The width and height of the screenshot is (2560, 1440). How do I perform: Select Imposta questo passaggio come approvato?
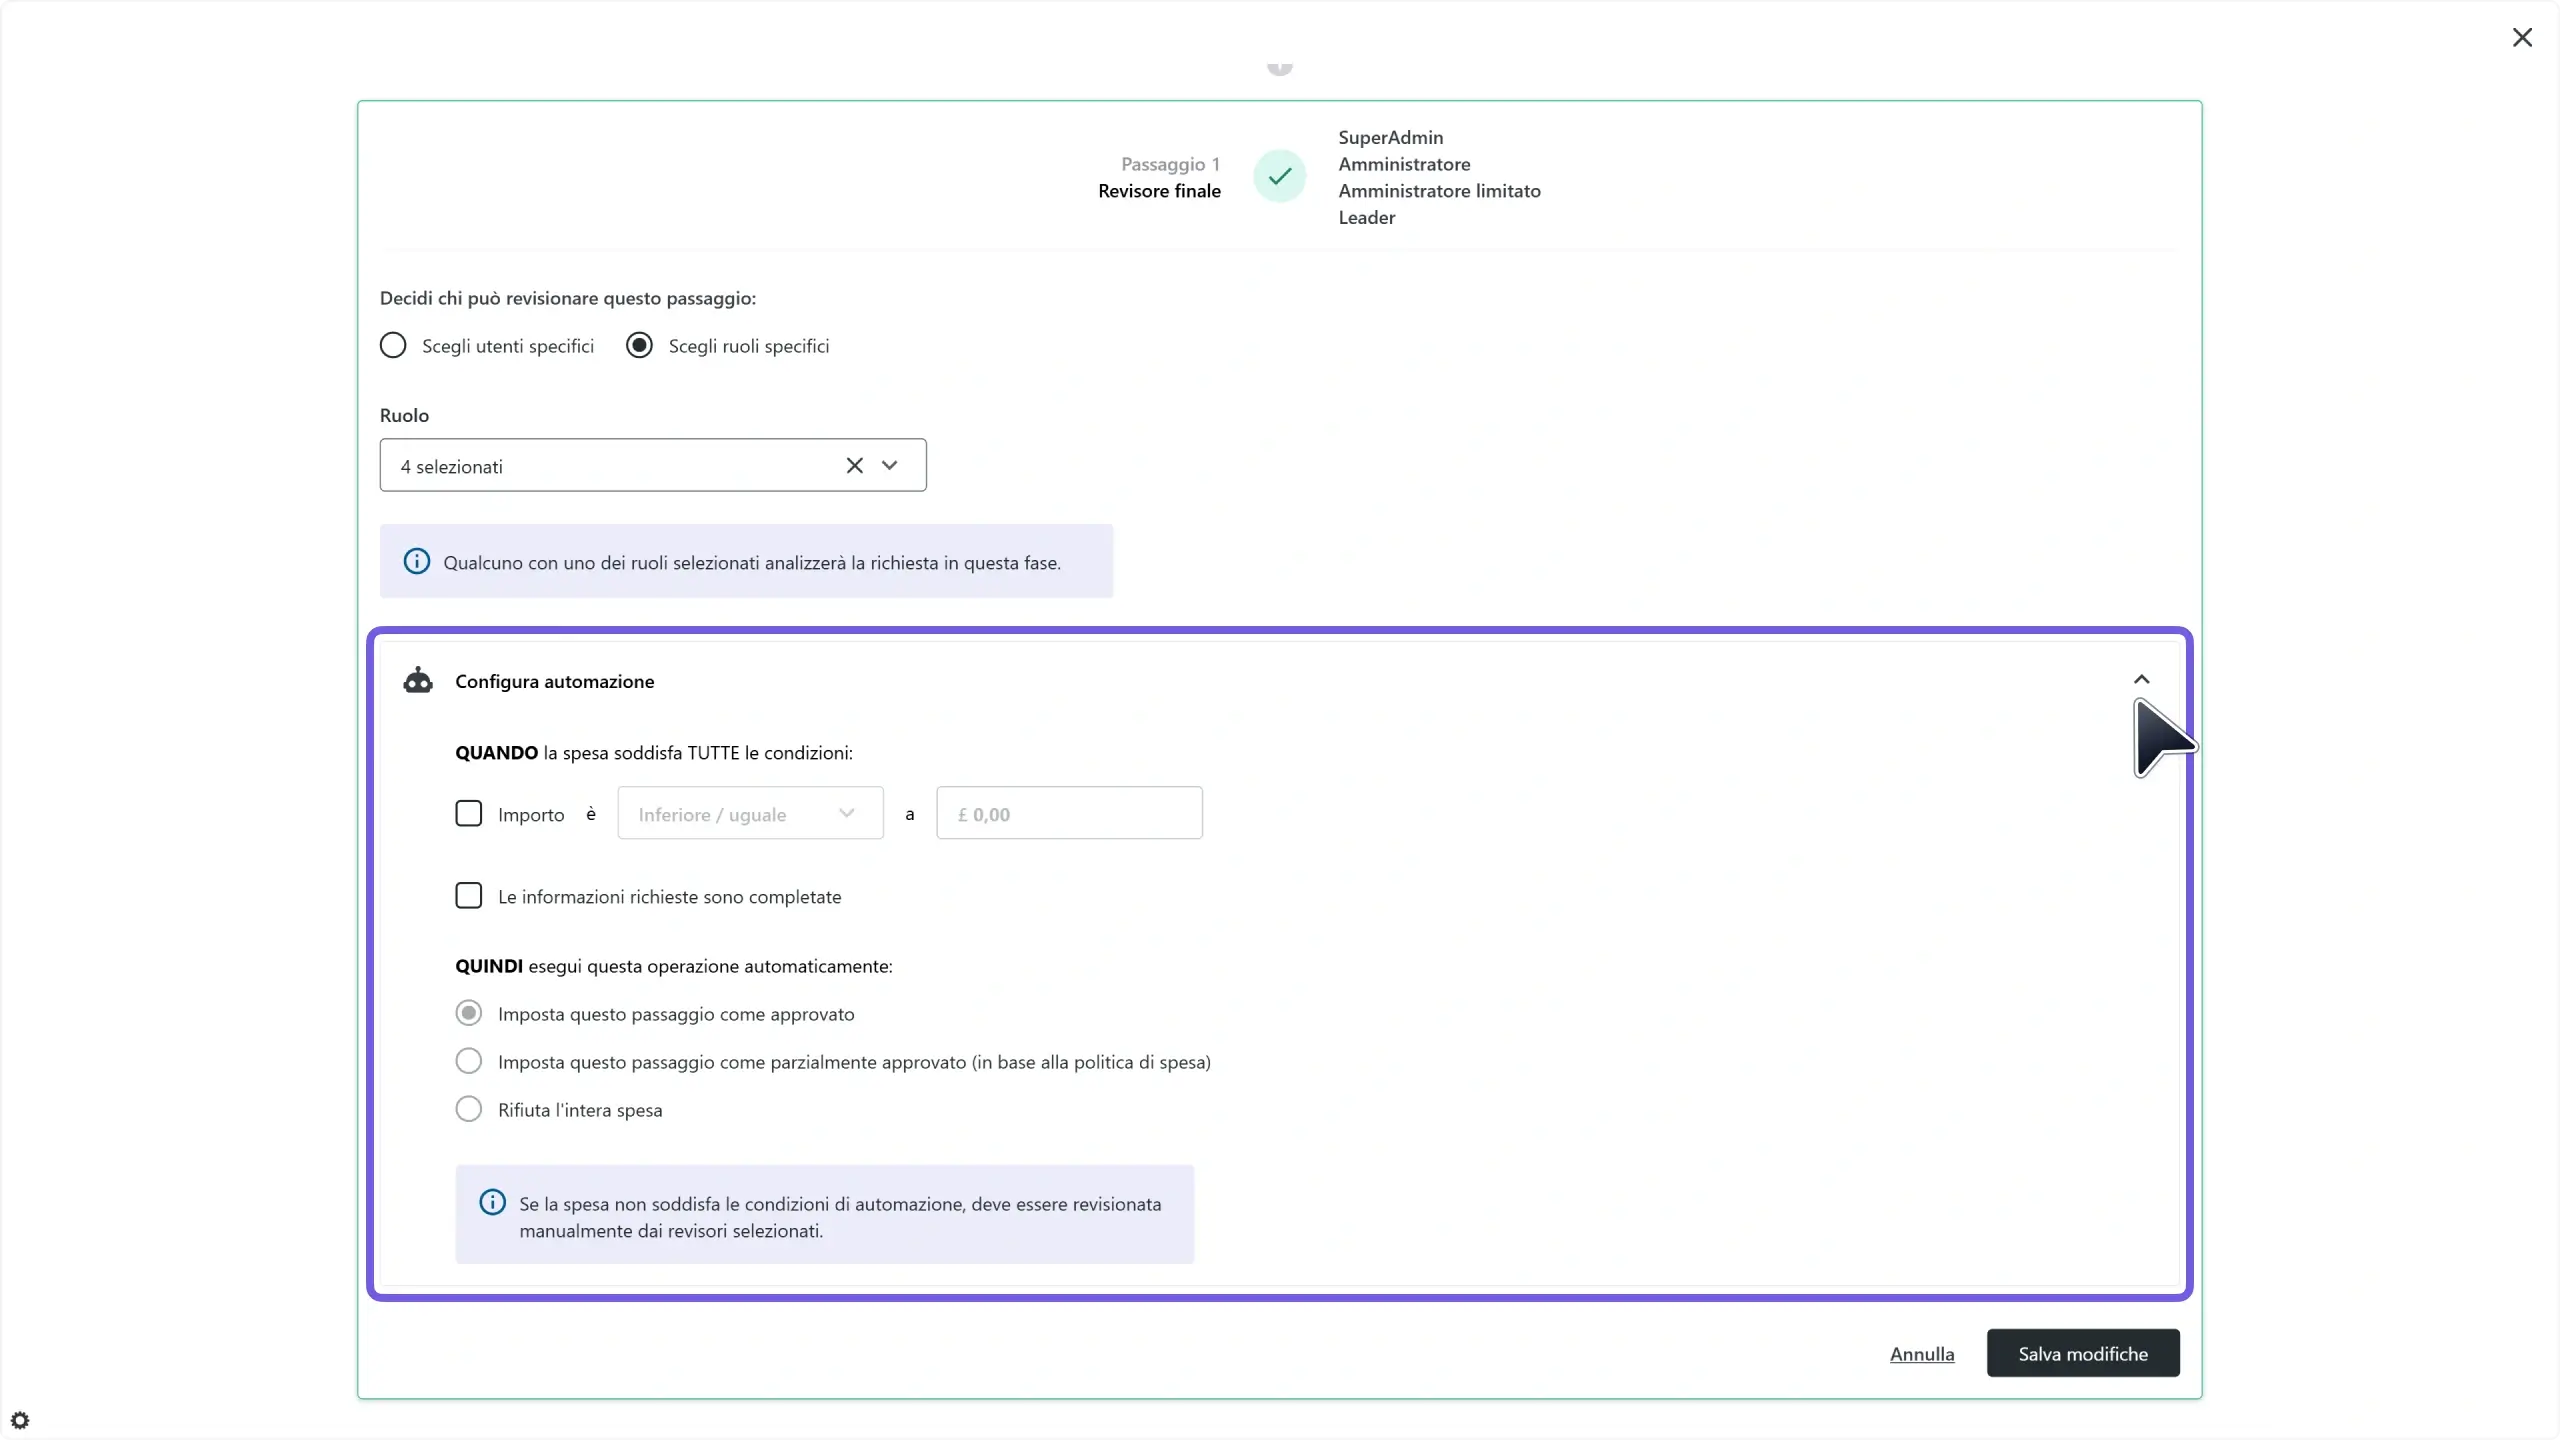point(468,1013)
